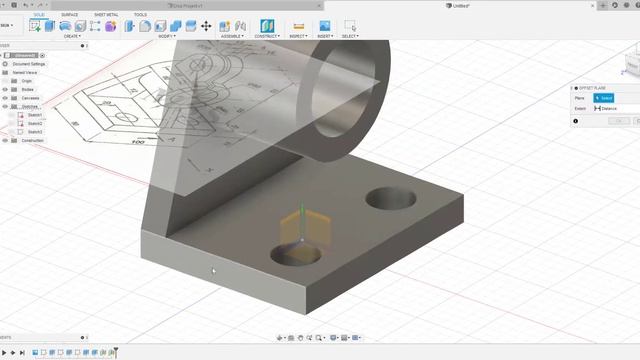Step to end of timeline
This screenshot has width=640, height=360.
[x=22, y=352]
